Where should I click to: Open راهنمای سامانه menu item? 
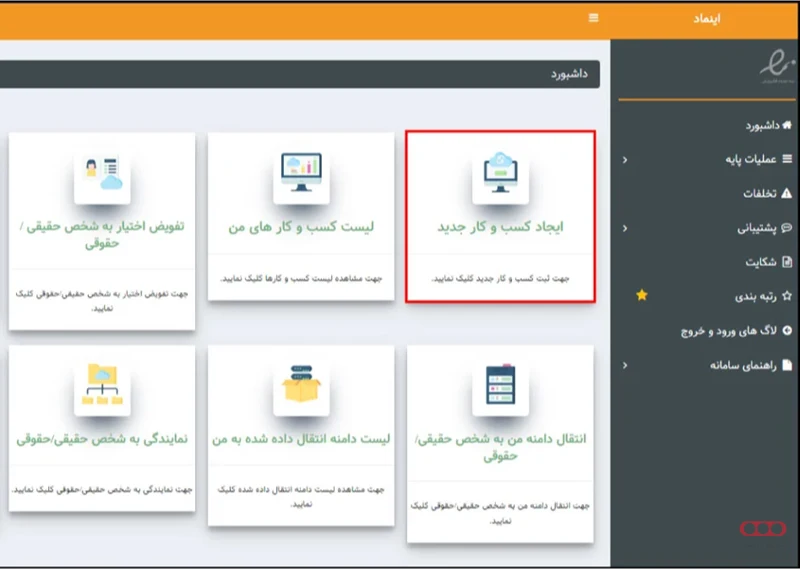[743, 365]
